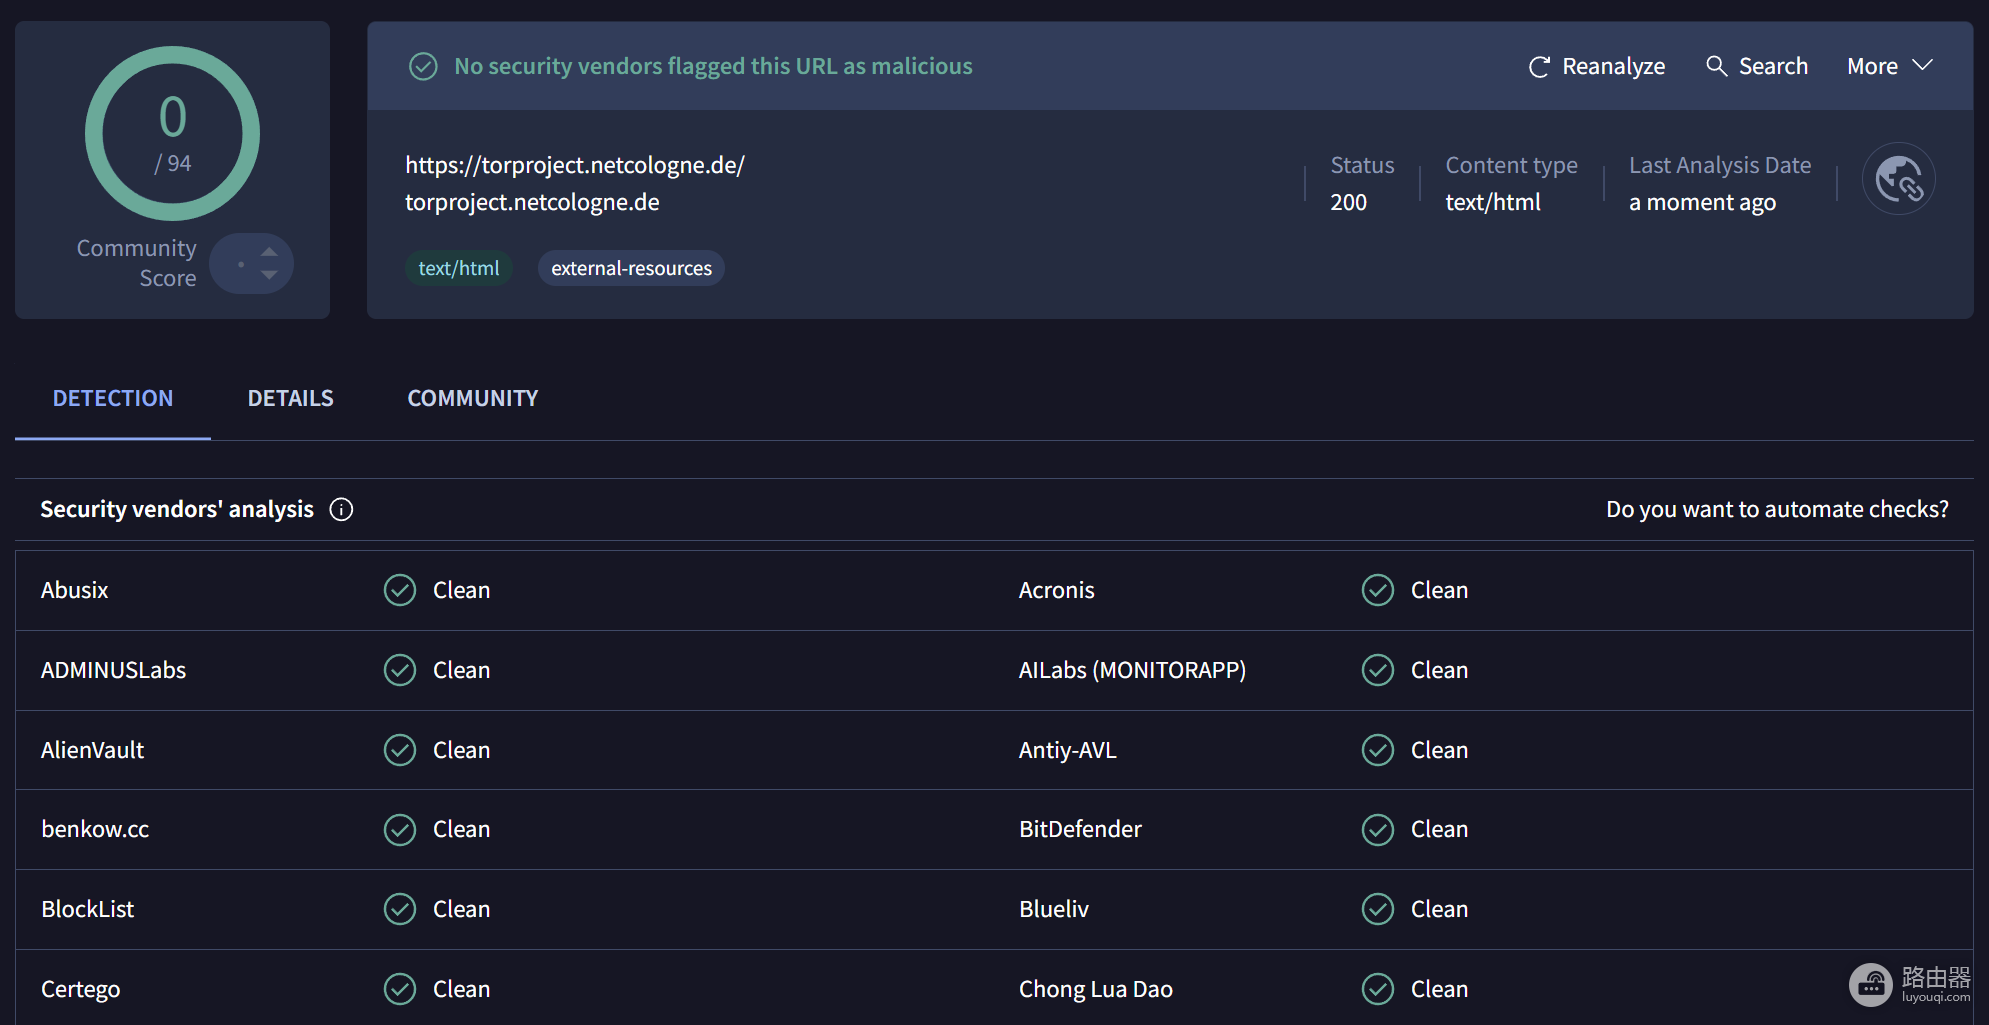This screenshot has height=1025, width=1989.
Task: Click the ADMINUSLabs clean check icon
Action: coord(400,670)
